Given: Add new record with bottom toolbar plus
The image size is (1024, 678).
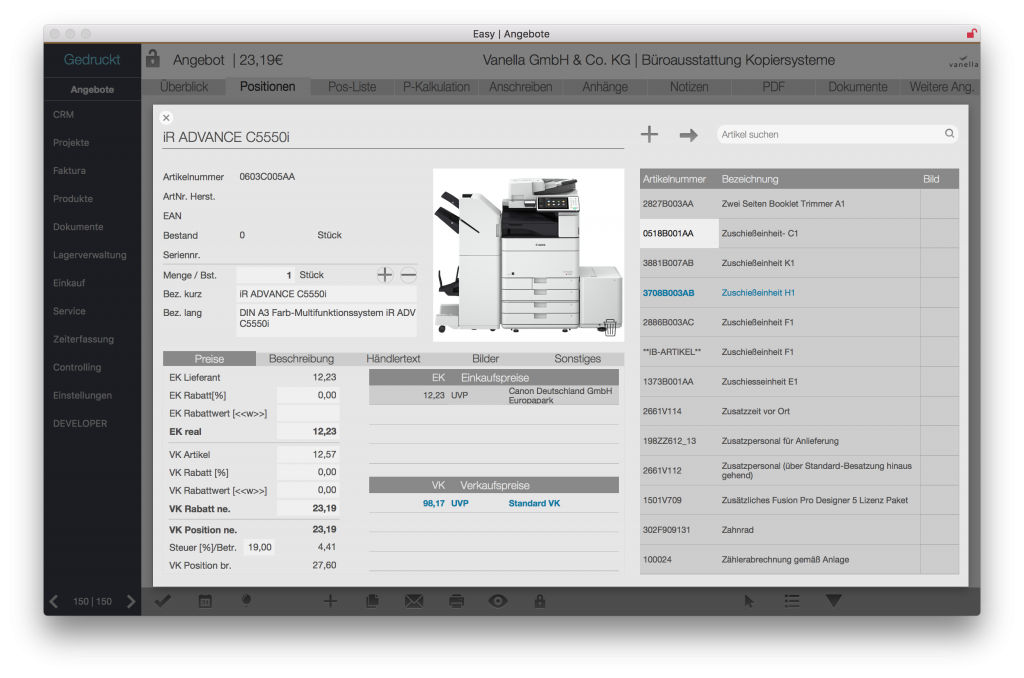Looking at the screenshot, I should click(x=330, y=601).
